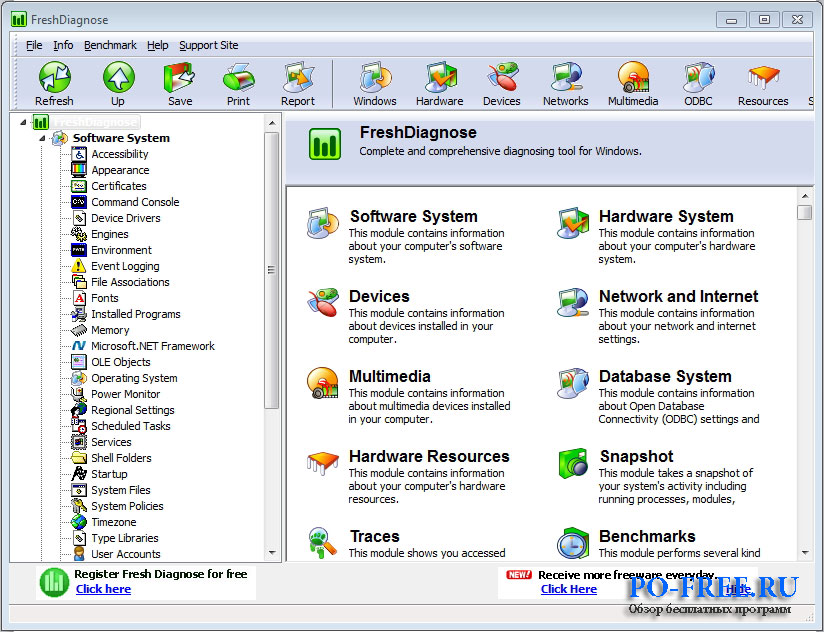Open the File menu

tap(34, 46)
